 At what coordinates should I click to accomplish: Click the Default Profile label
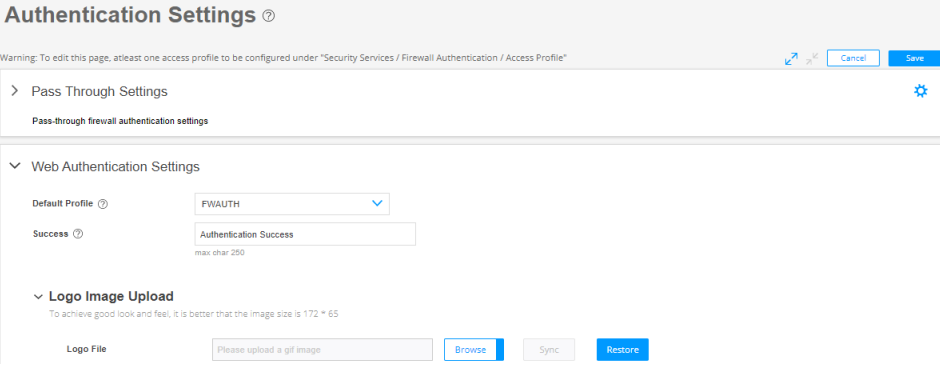point(62,204)
